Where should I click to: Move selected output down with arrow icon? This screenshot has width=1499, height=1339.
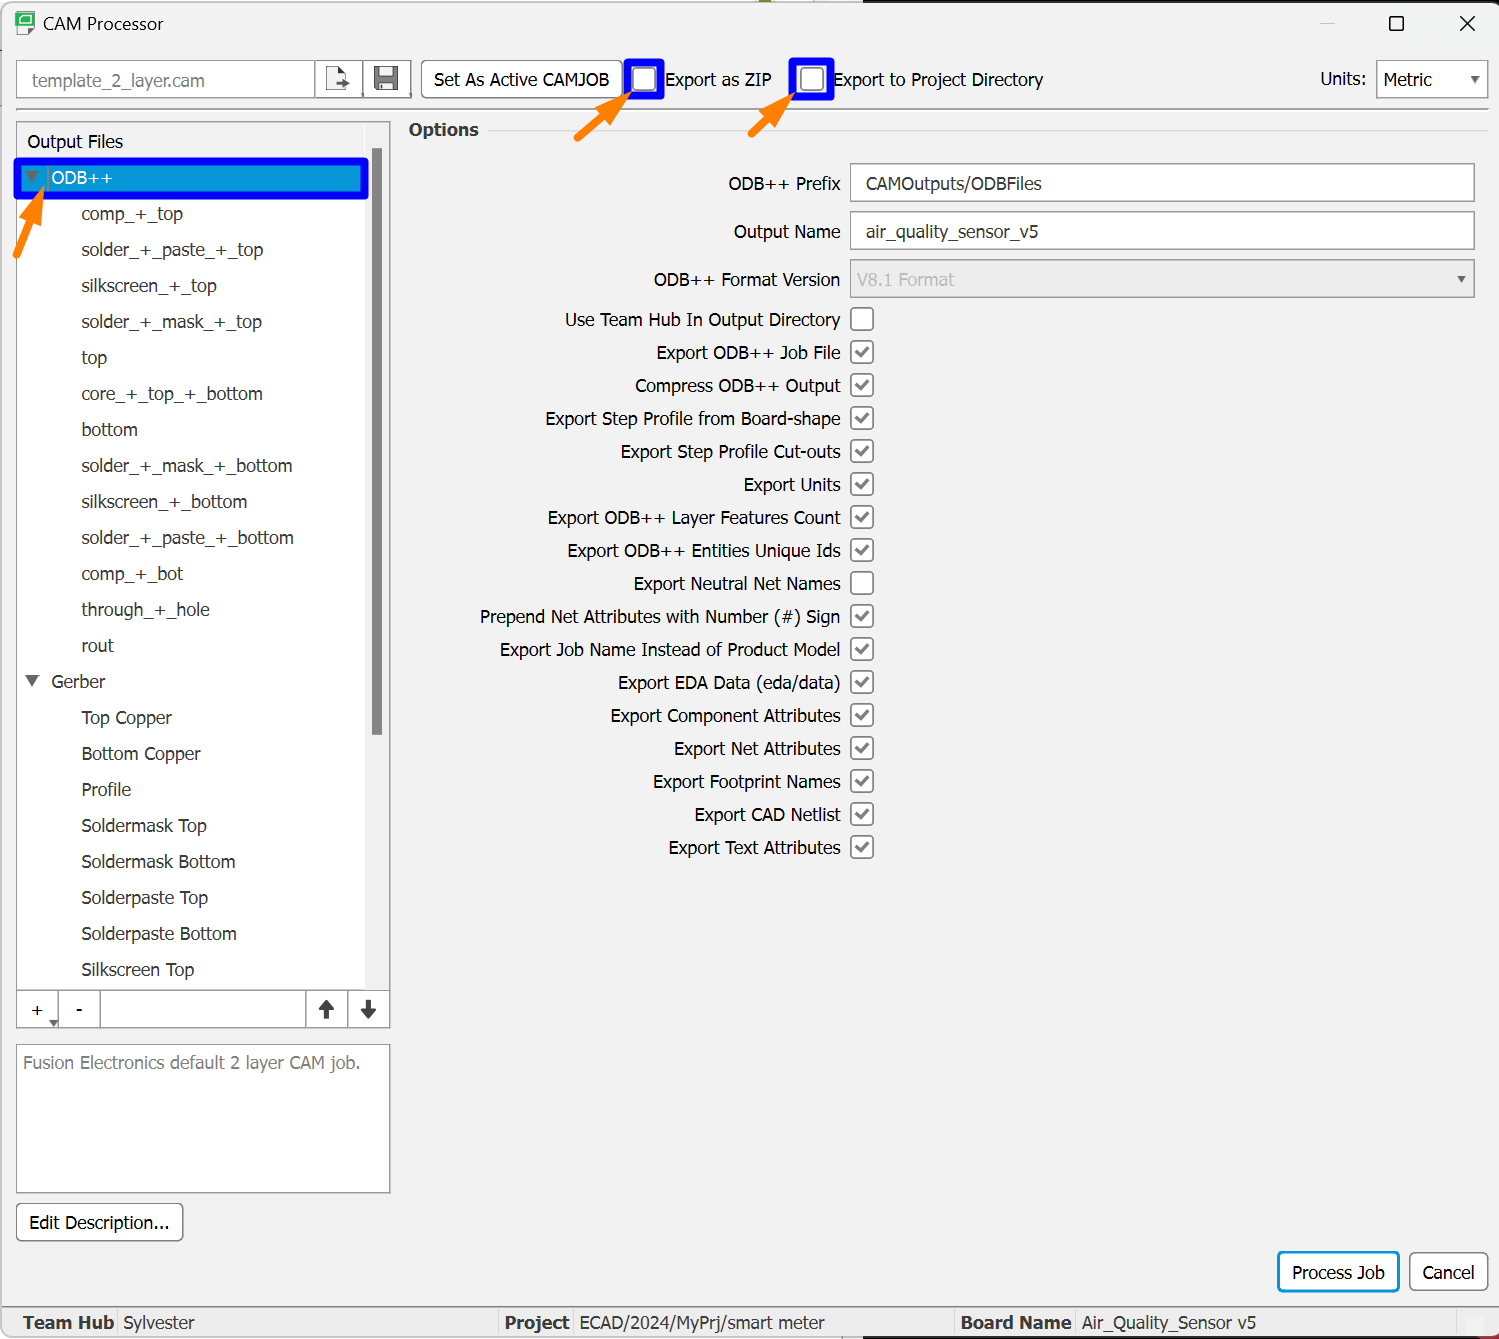click(x=368, y=1009)
